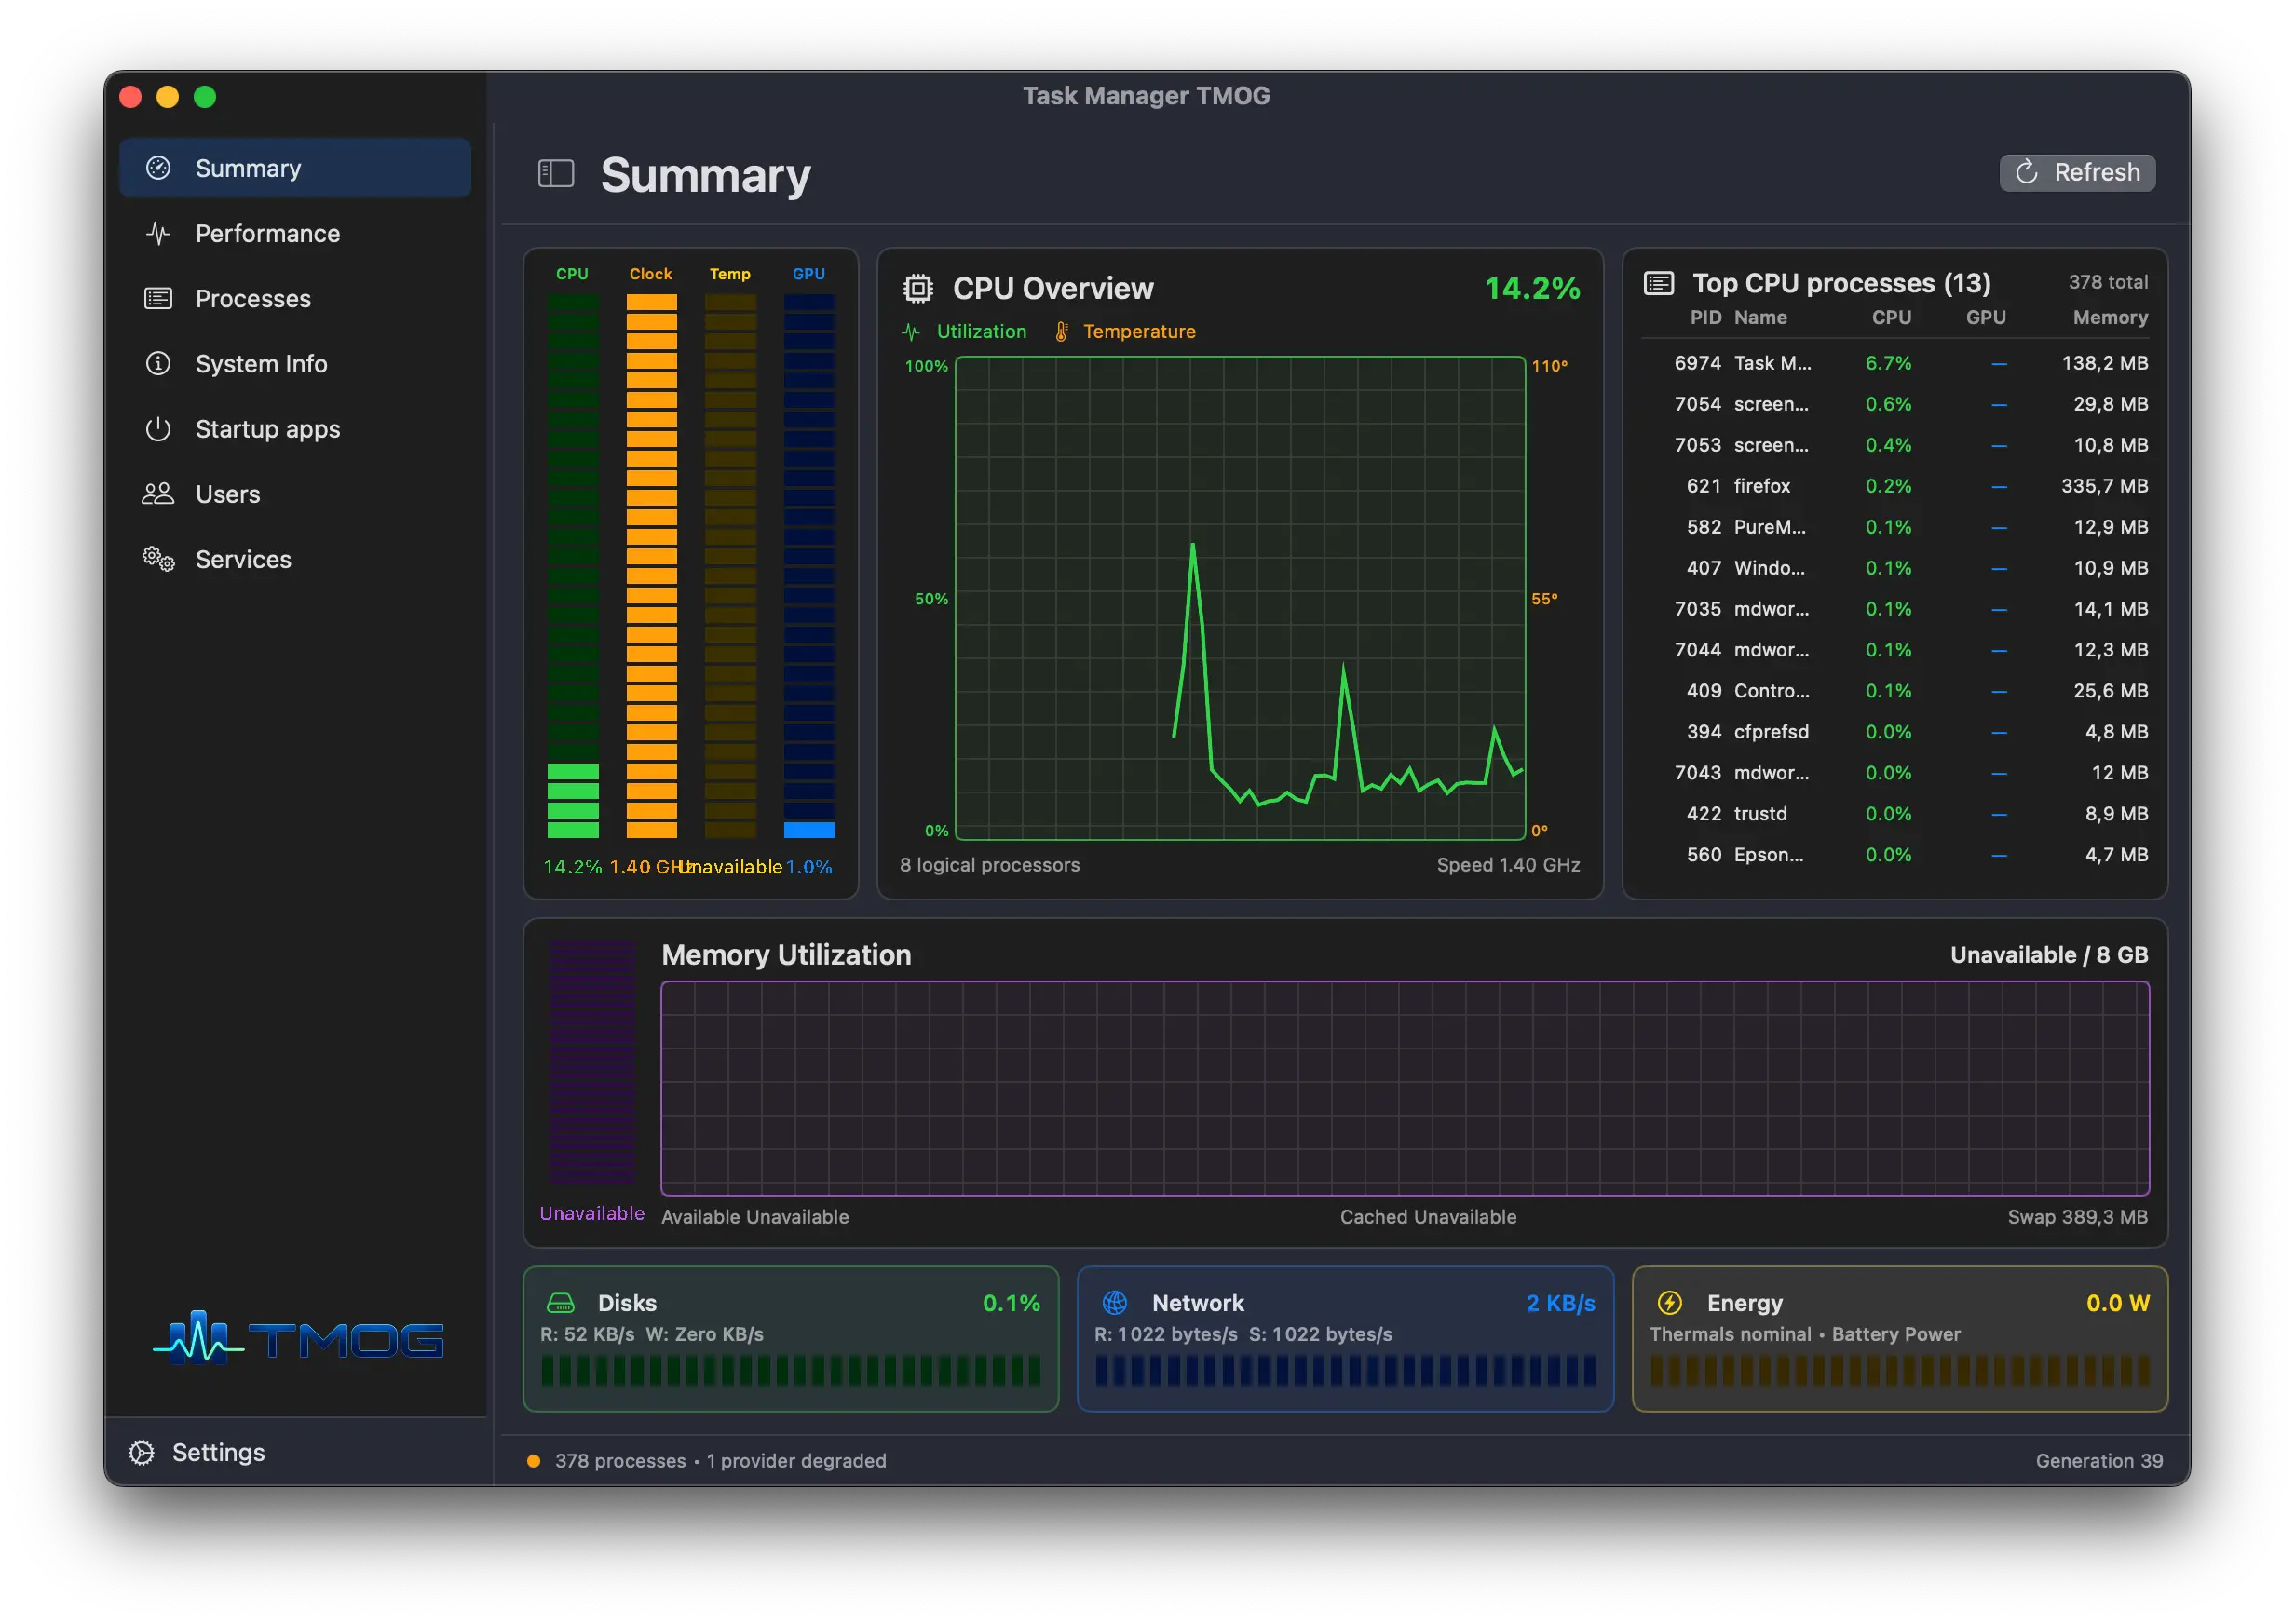This screenshot has width=2295, height=1624.
Task: Open the Summary section
Action: 295,168
